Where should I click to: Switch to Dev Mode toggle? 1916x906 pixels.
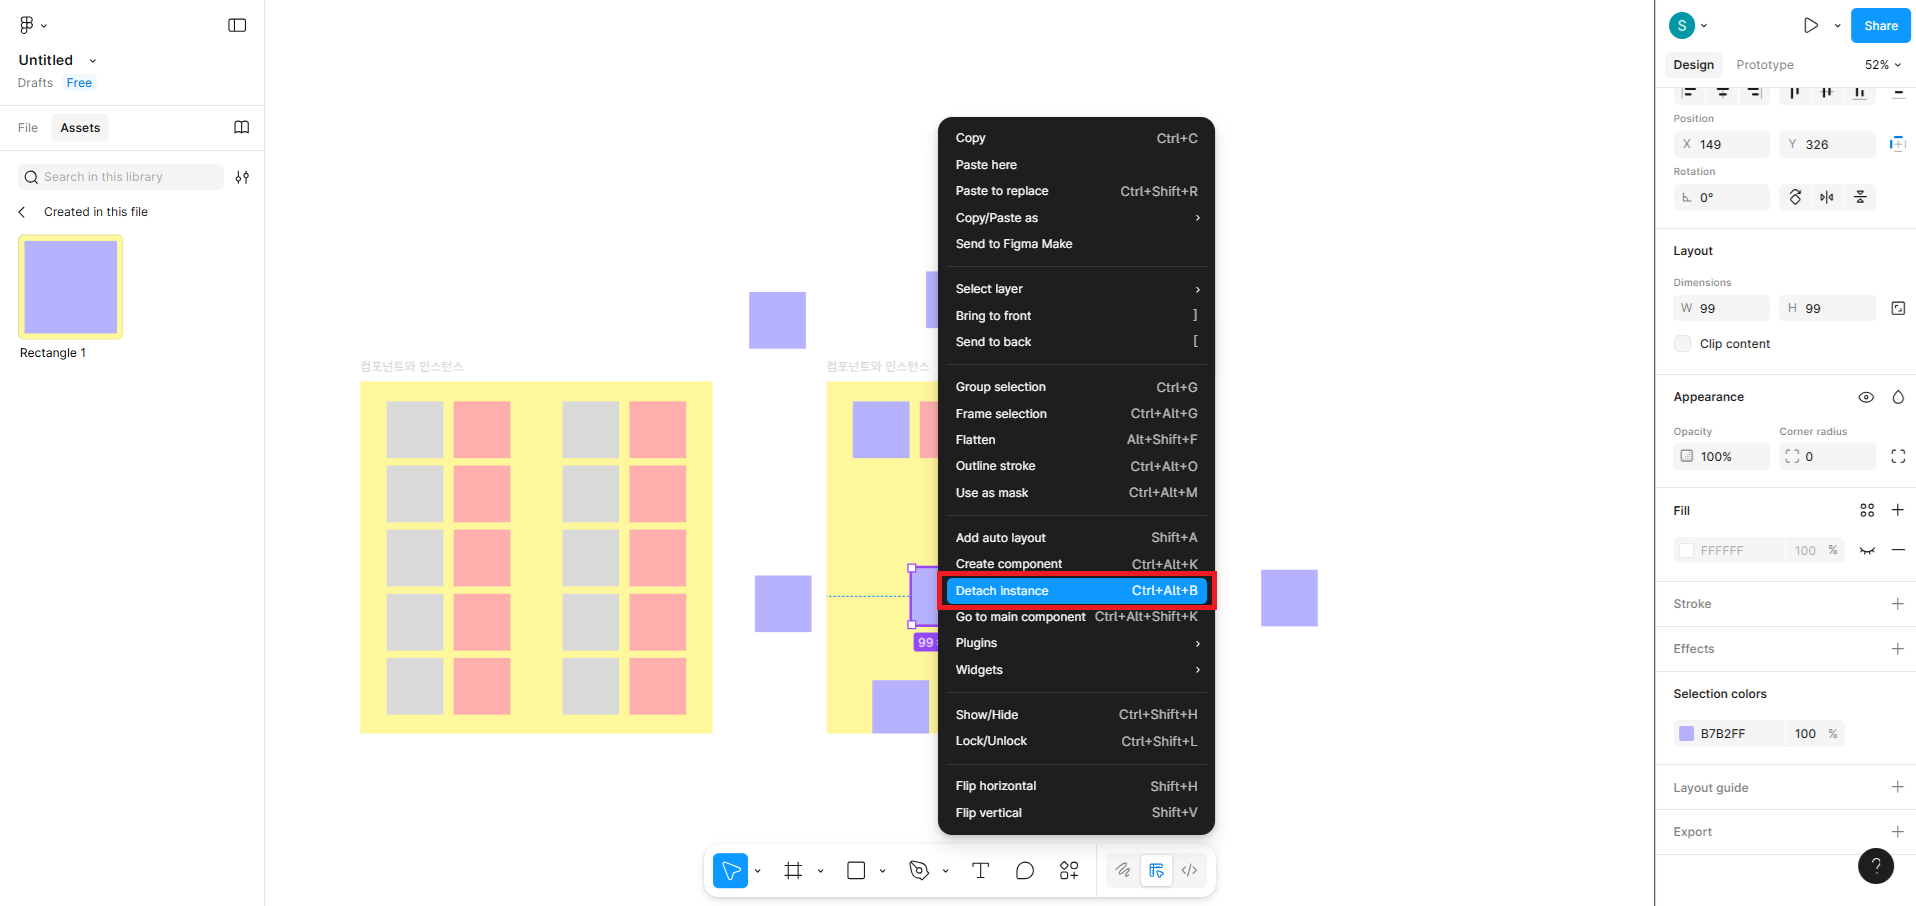coord(1189,870)
